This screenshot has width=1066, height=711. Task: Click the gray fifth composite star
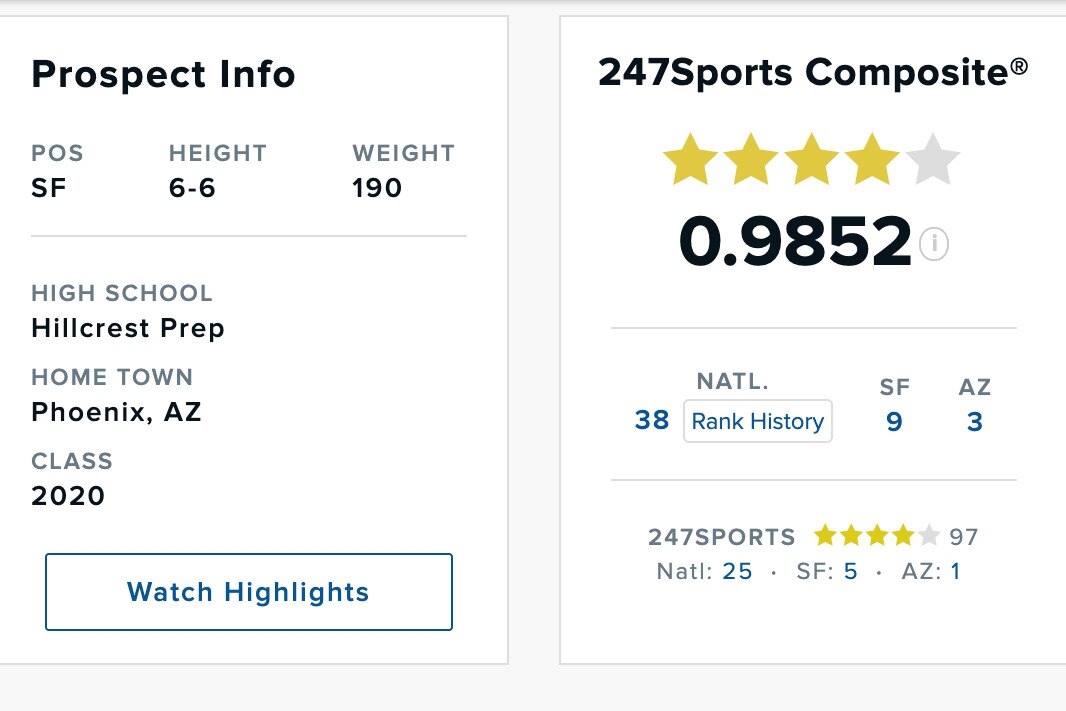(934, 162)
